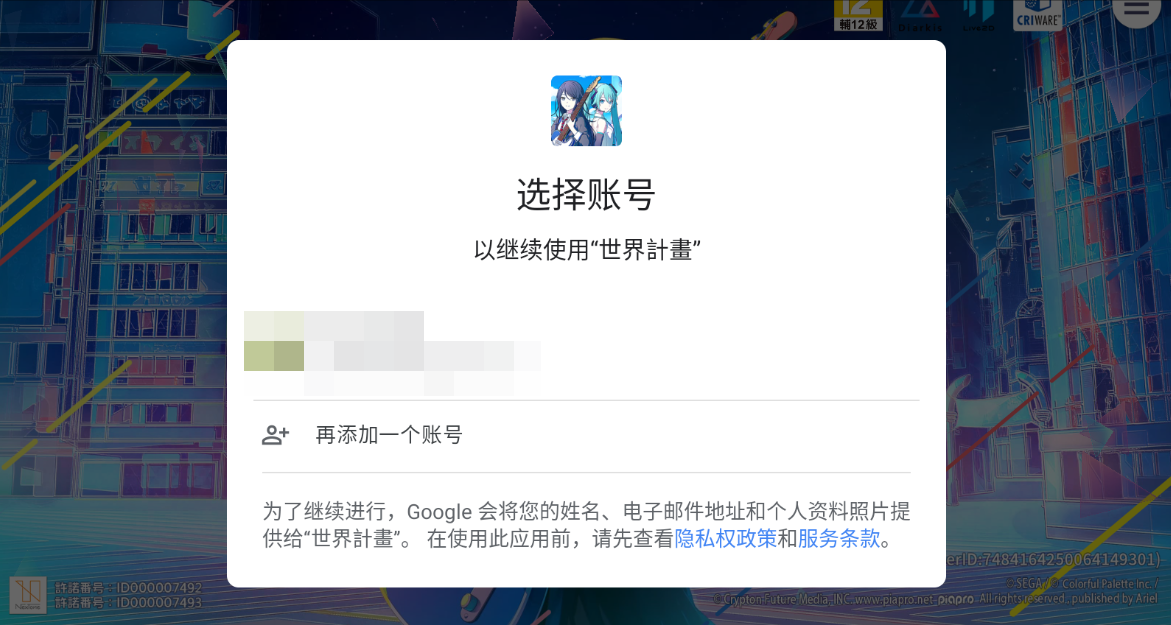Click the 輔12級 age rating badge

858,15
